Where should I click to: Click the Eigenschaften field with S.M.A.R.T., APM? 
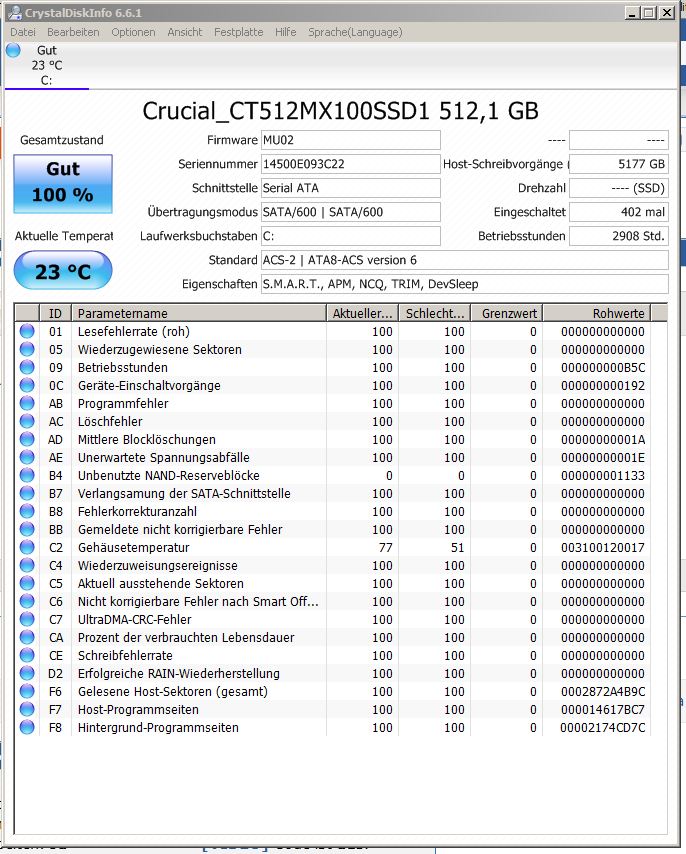pos(464,284)
